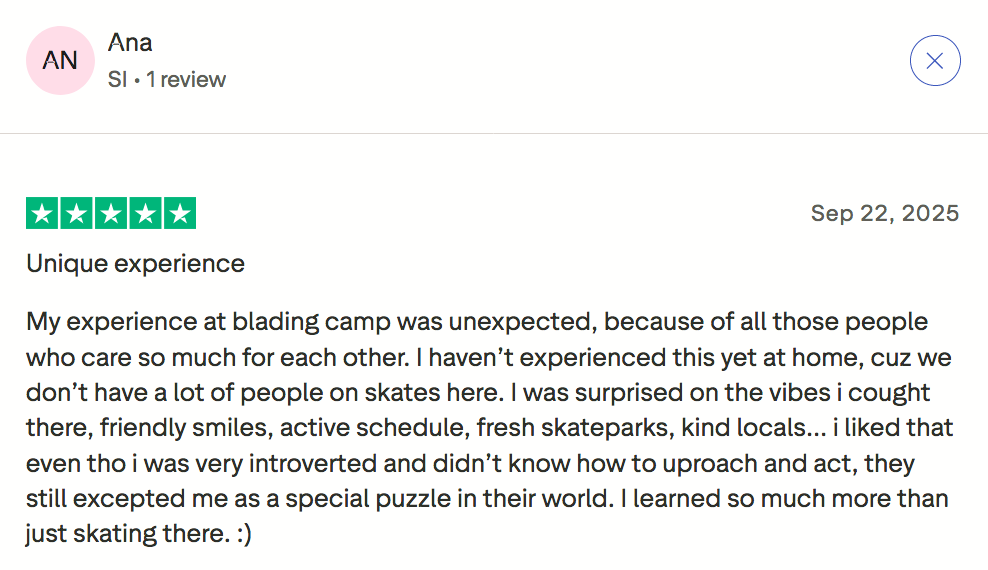Viewport: 988px width, 570px height.
Task: Open reviewer Ana's profile name
Action: tap(130, 43)
